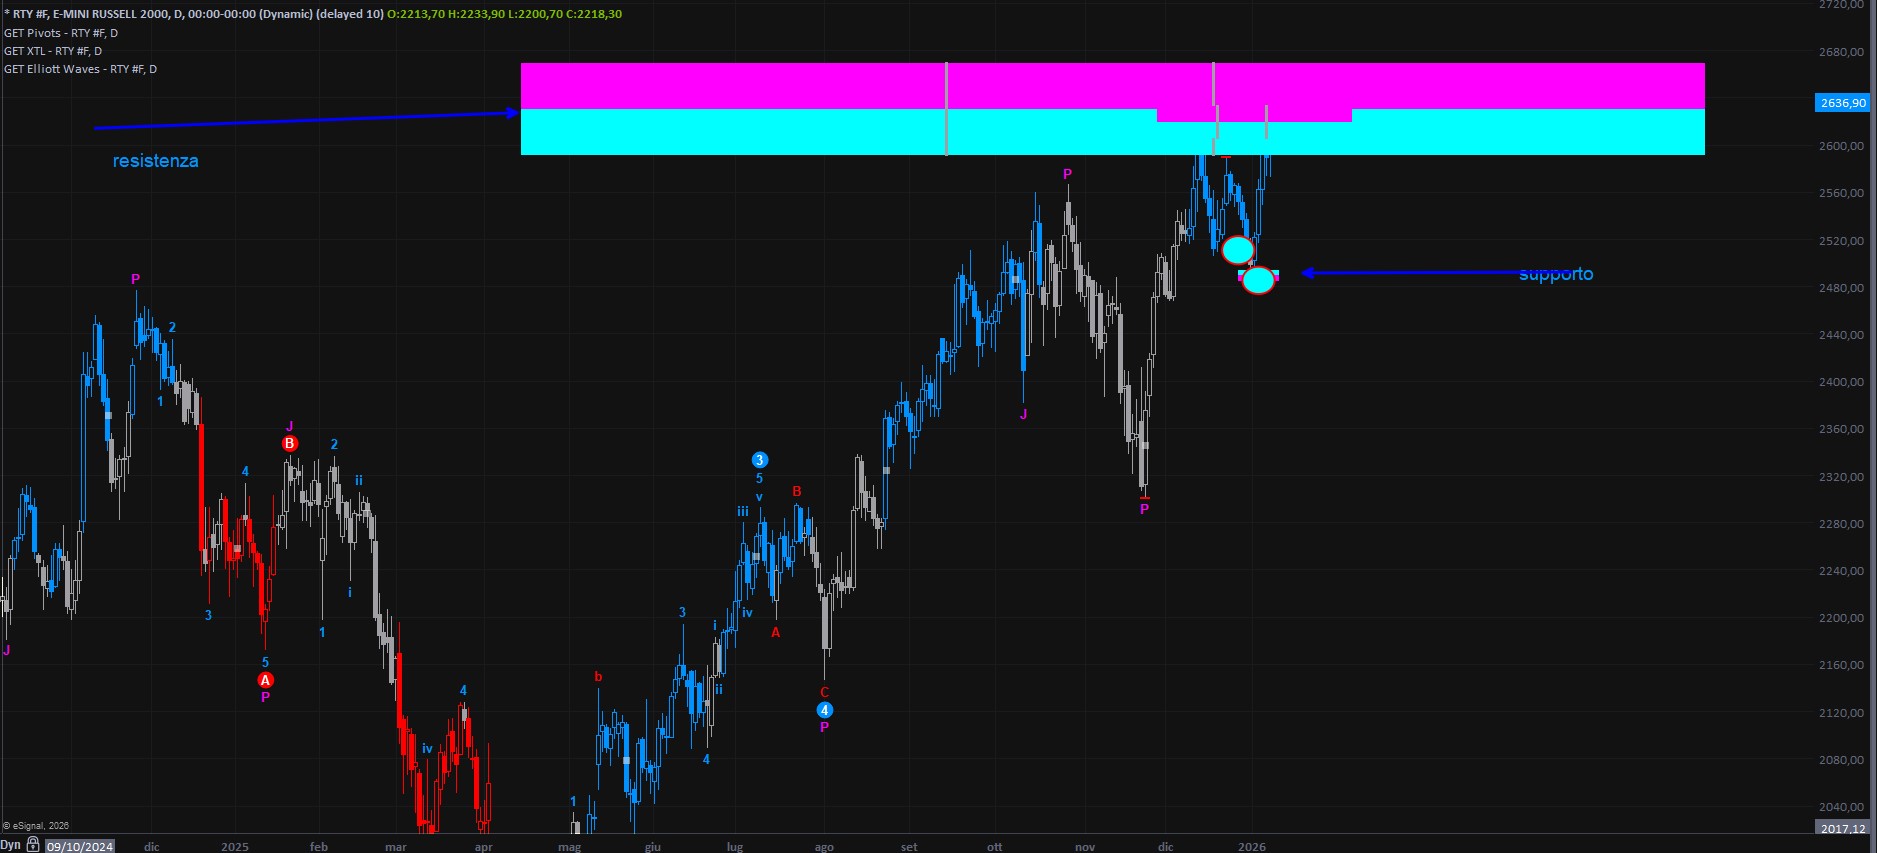Click the 2160,00 price axis label

pos(1841,665)
